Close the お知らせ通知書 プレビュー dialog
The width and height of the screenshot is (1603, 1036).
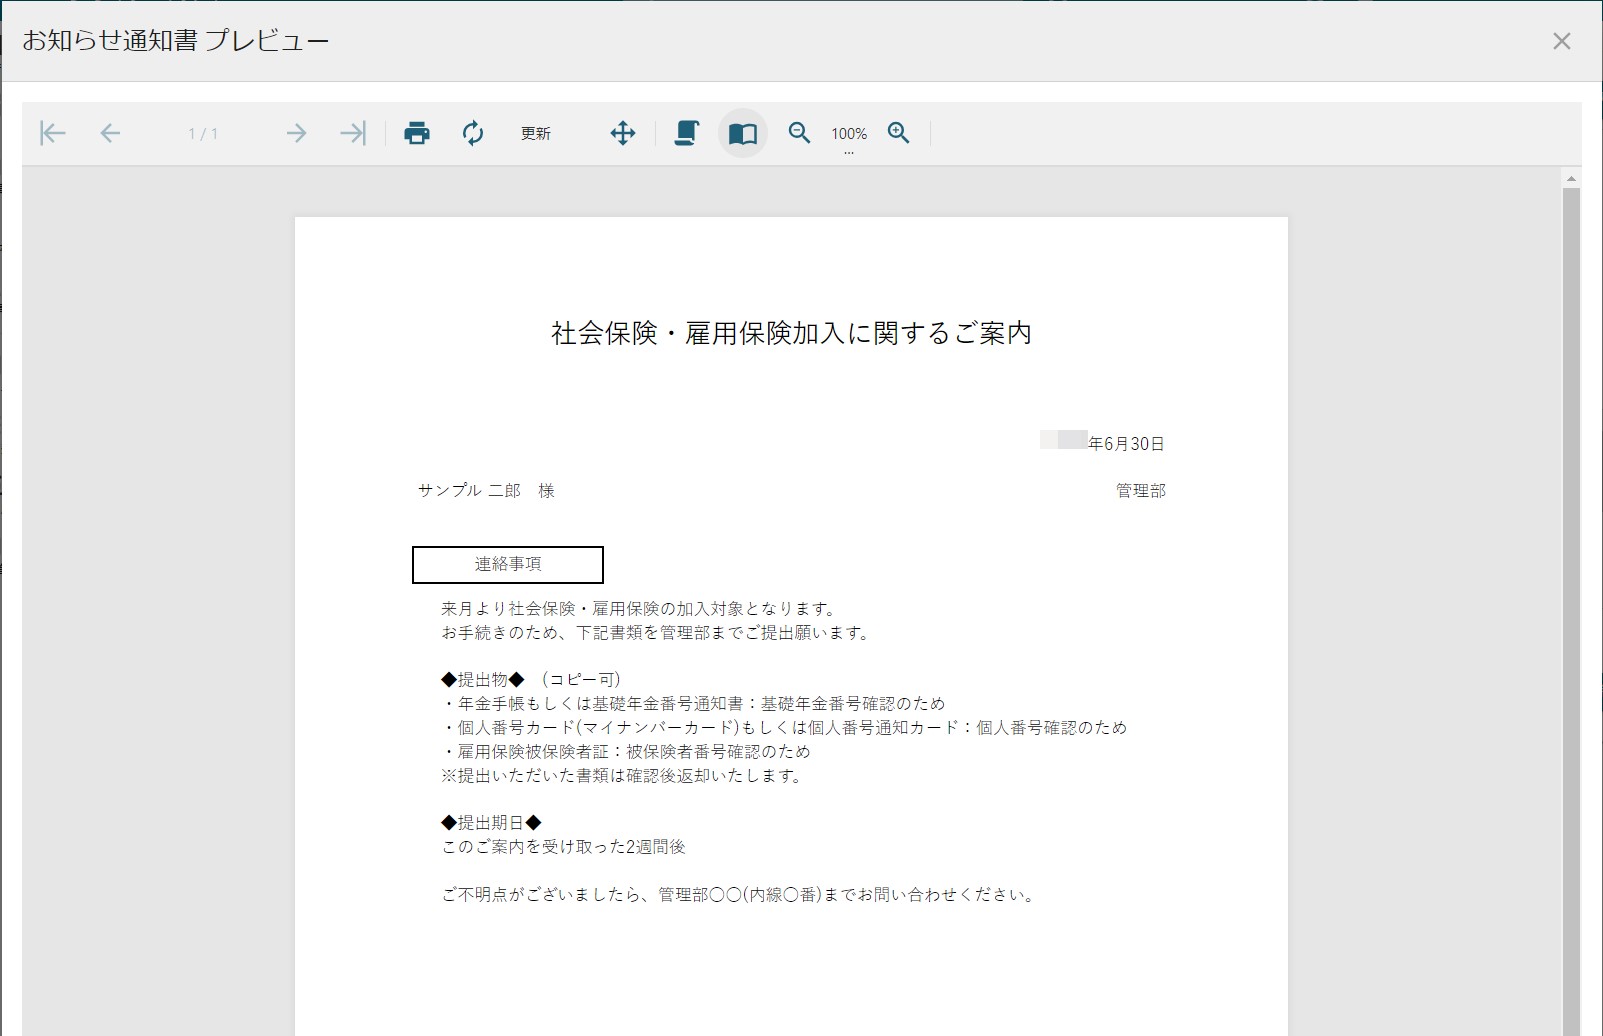coord(1562,41)
